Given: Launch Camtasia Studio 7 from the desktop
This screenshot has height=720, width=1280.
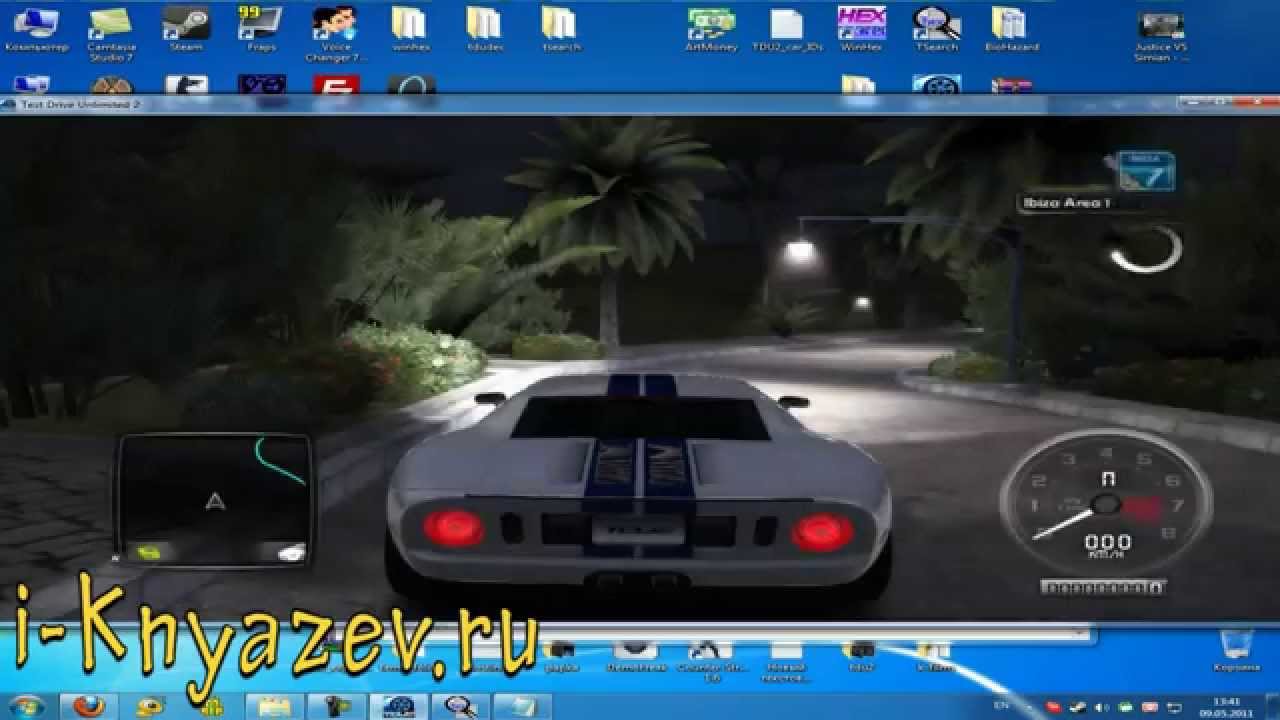Looking at the screenshot, I should pyautogui.click(x=110, y=32).
